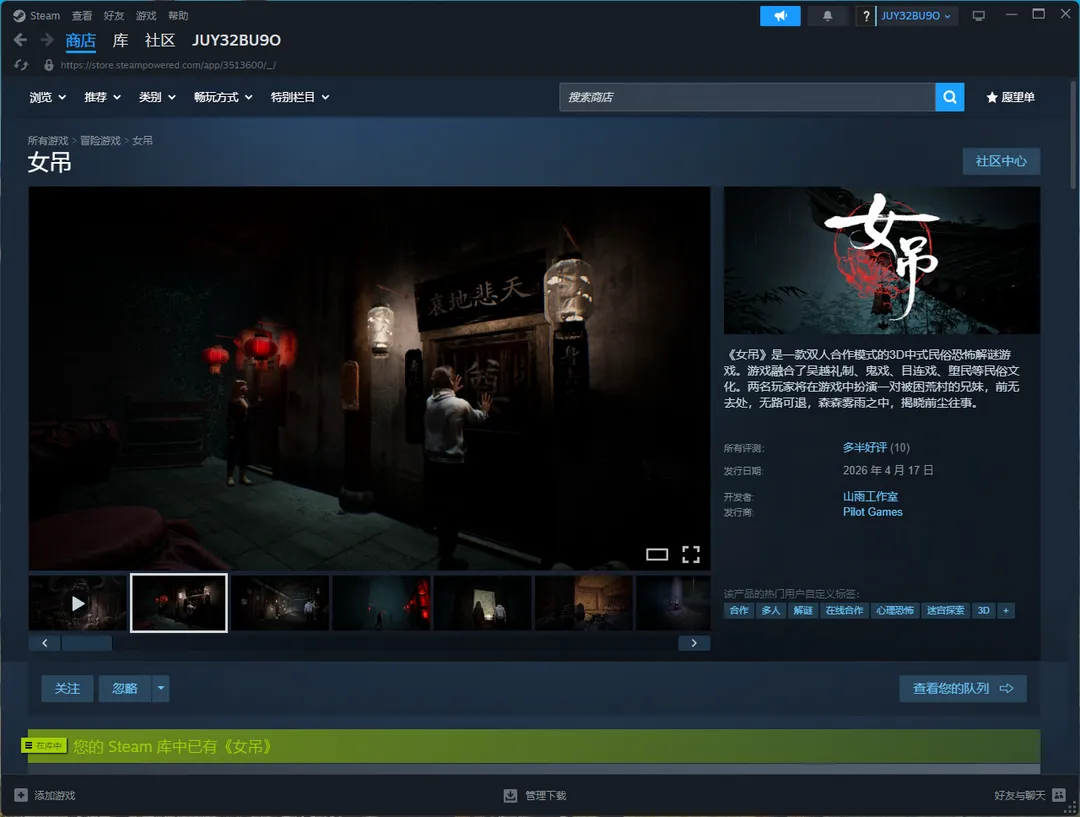Open the 愿望单 wishlist star link

coord(1010,97)
